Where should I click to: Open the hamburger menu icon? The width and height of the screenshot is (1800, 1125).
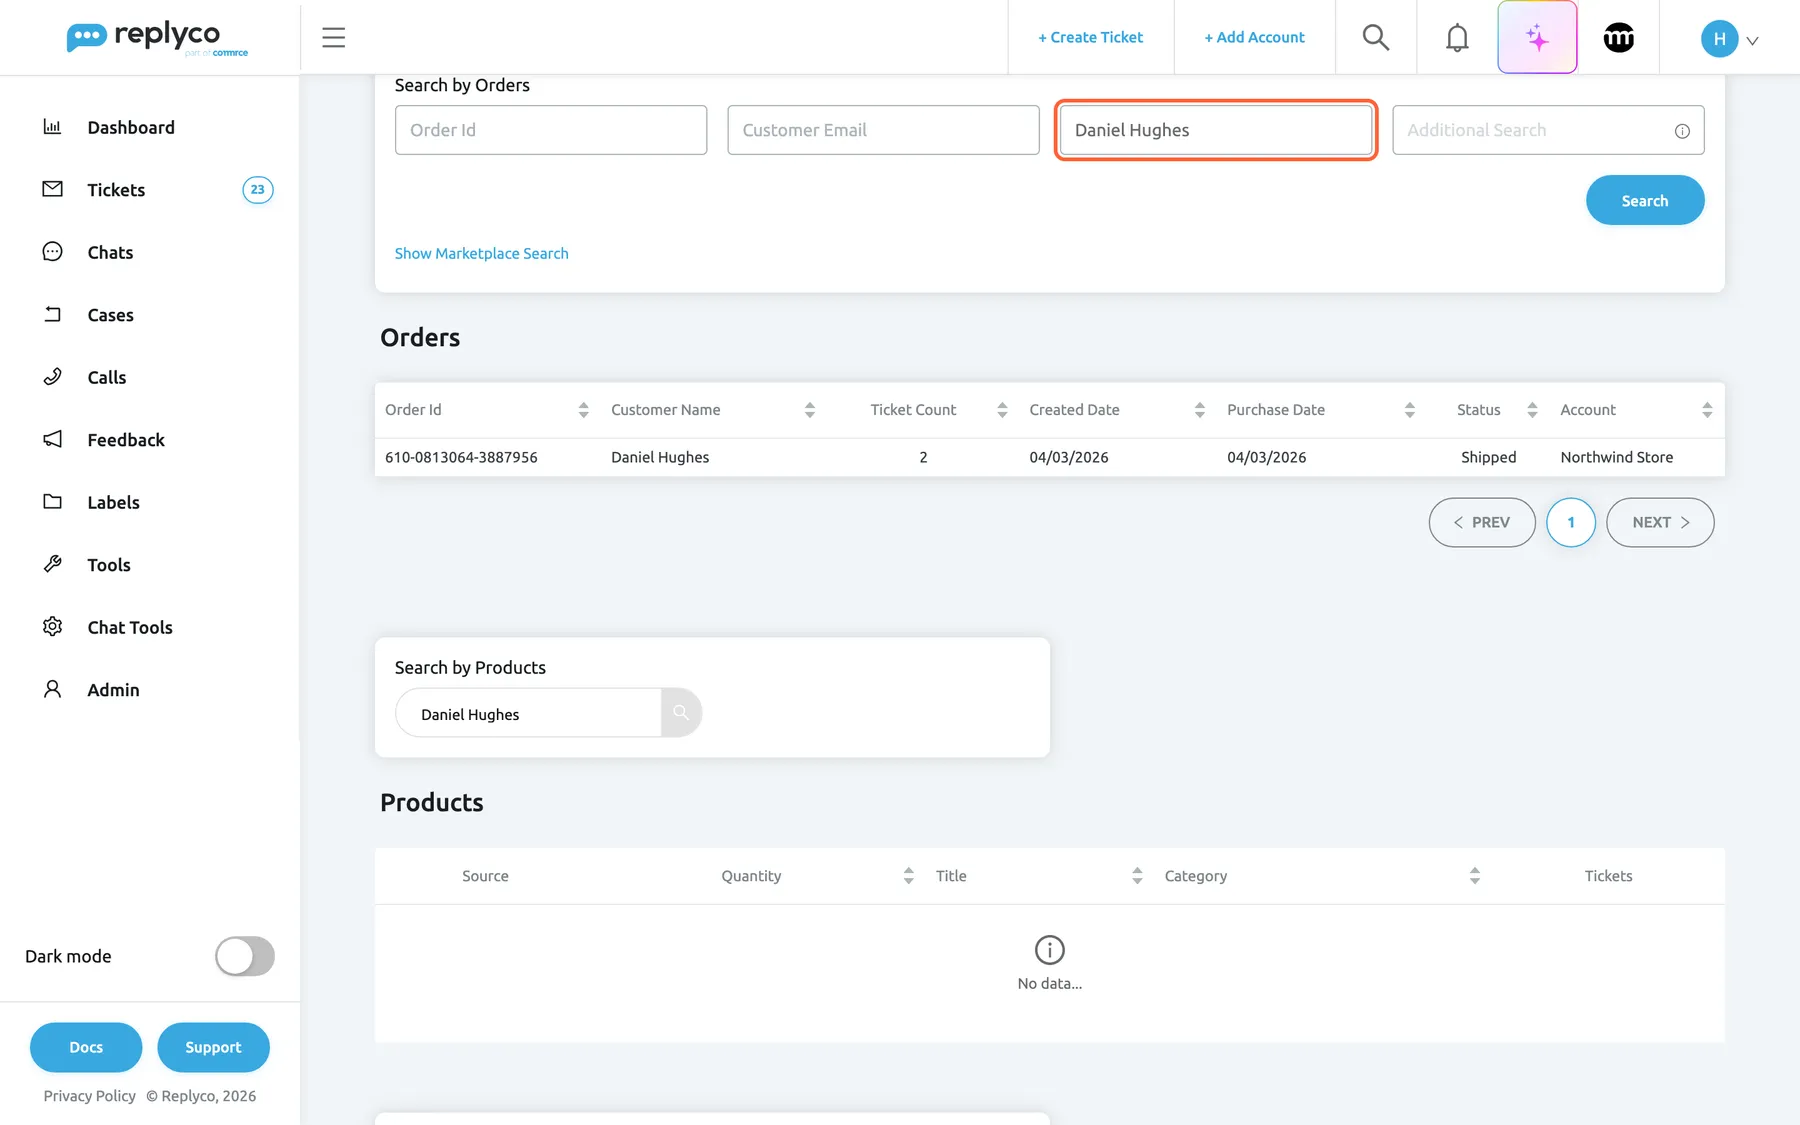[333, 38]
